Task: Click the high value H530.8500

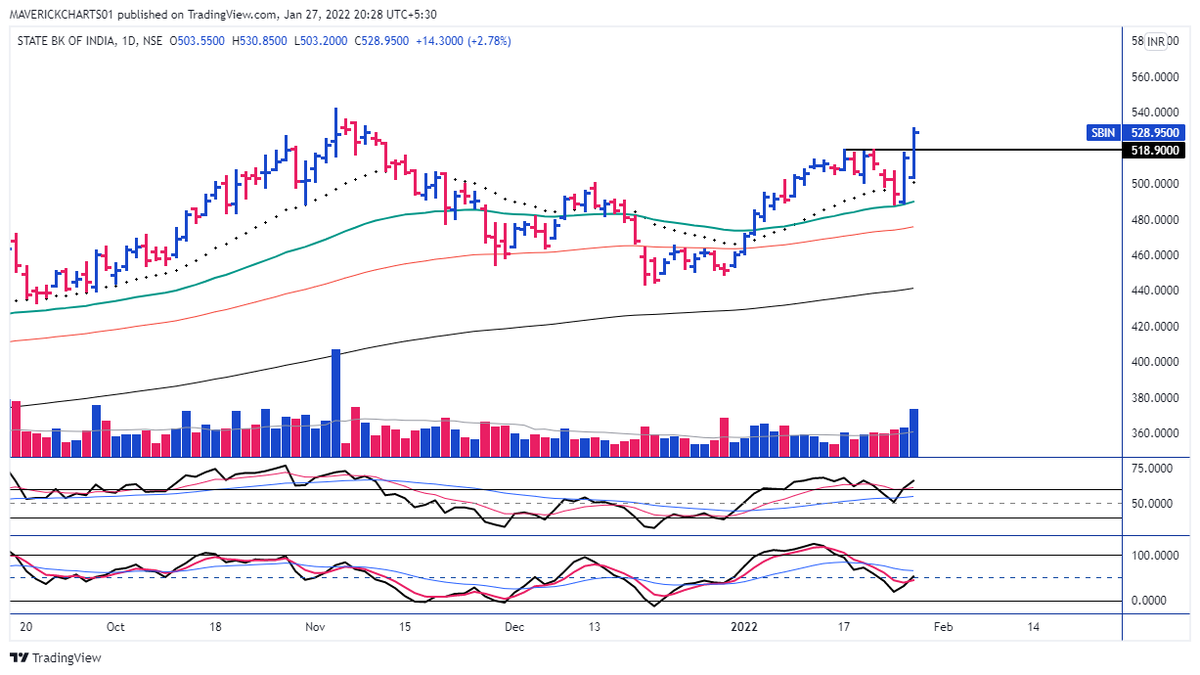Action: [260, 40]
